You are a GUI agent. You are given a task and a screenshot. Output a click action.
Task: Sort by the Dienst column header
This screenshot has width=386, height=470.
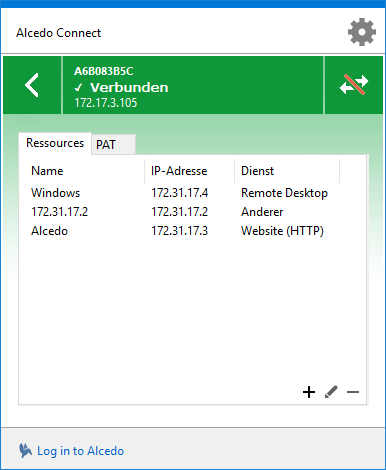click(x=287, y=171)
